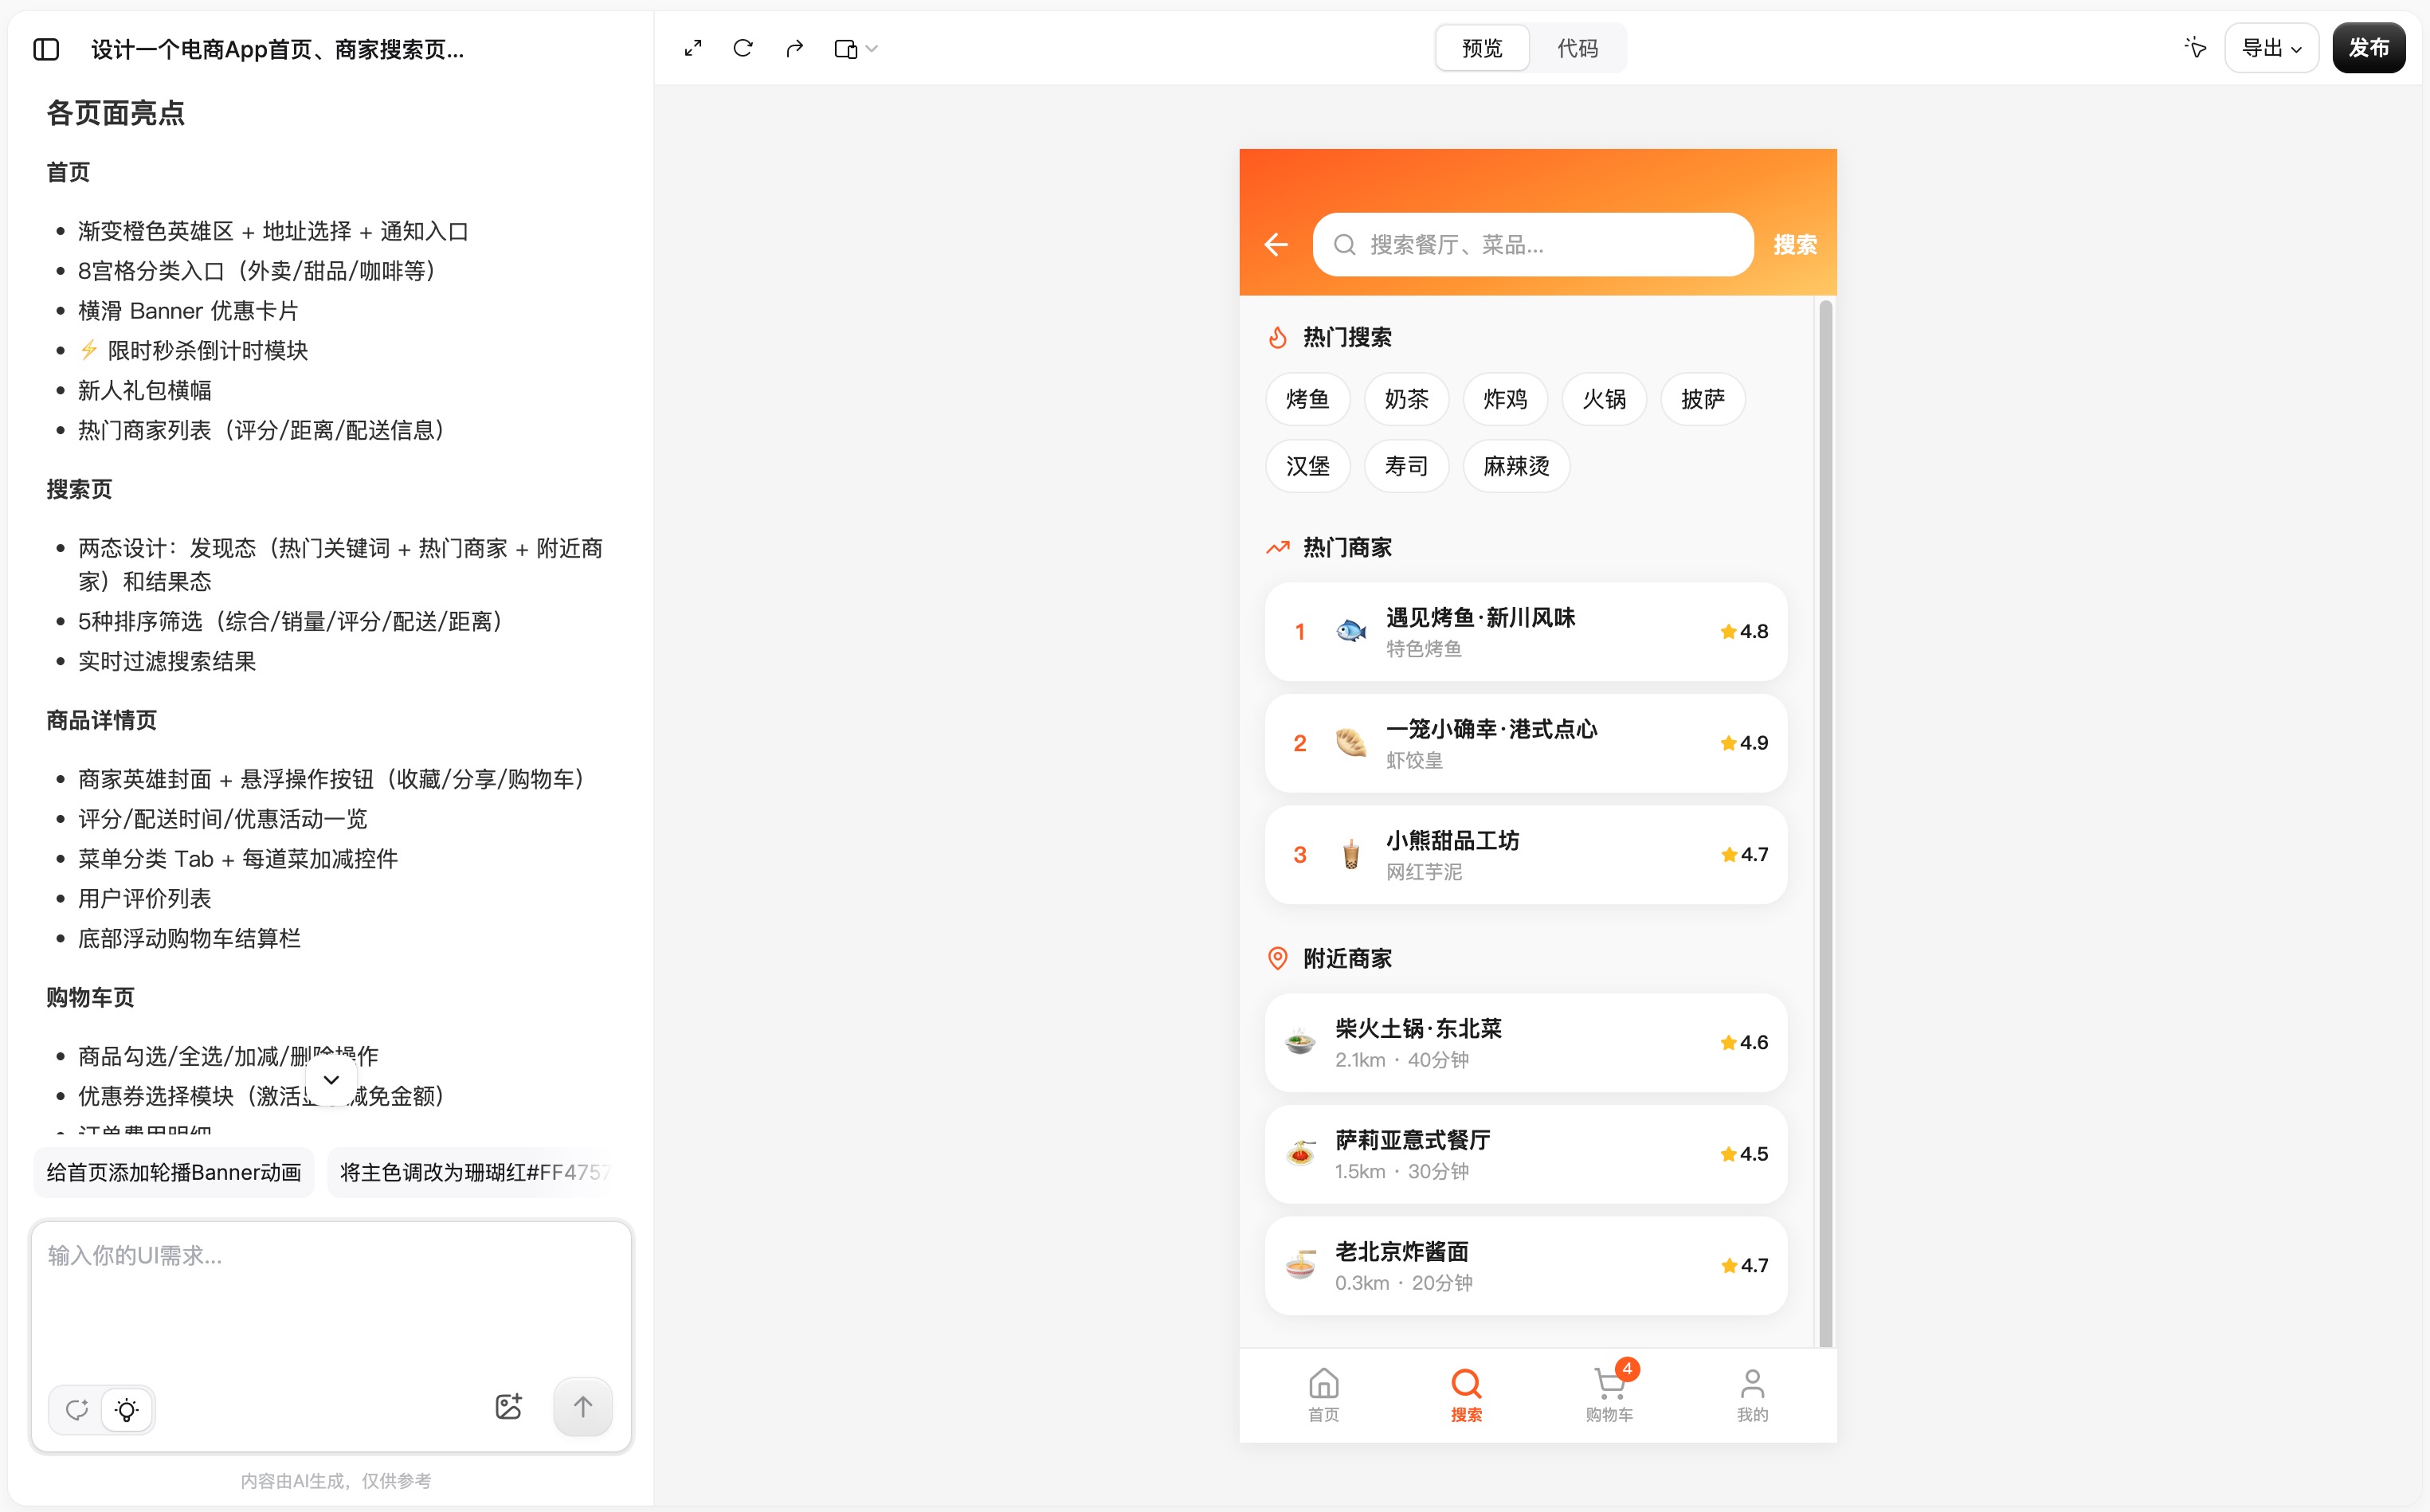Click the dumpling icon of 一笼小确幸
Image resolution: width=2430 pixels, height=1512 pixels.
pyautogui.click(x=1351, y=743)
